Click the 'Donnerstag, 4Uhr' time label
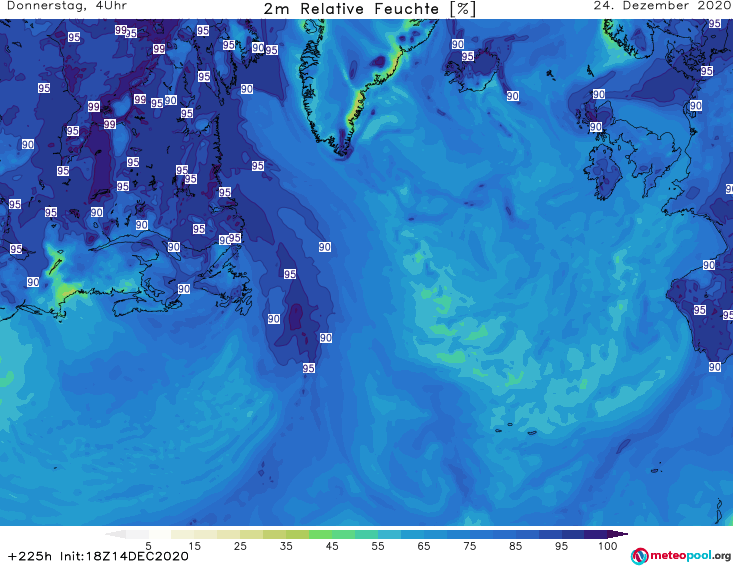Viewport: 733px width, 566px height. (x=67, y=6)
